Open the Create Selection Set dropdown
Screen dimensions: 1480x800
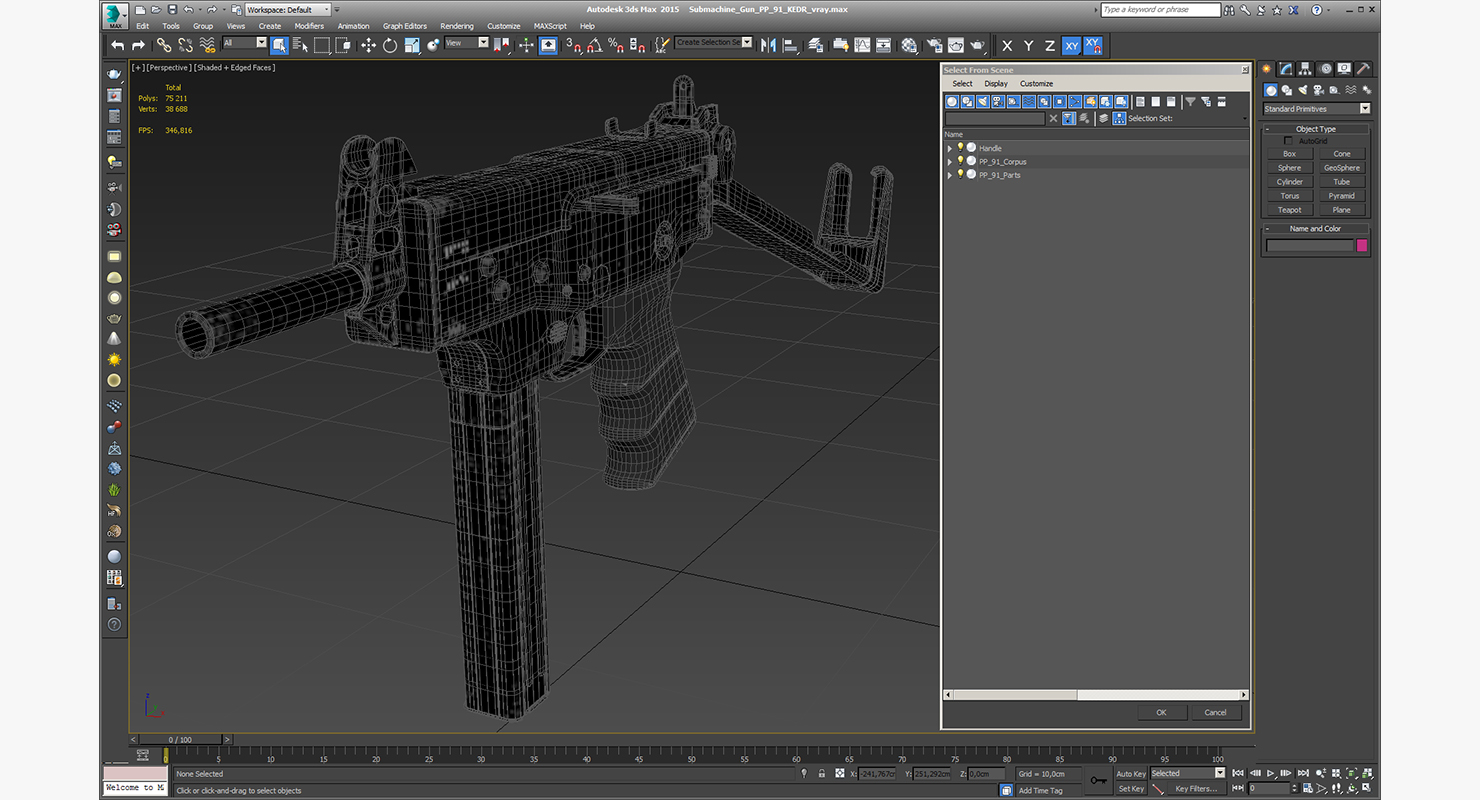point(713,42)
